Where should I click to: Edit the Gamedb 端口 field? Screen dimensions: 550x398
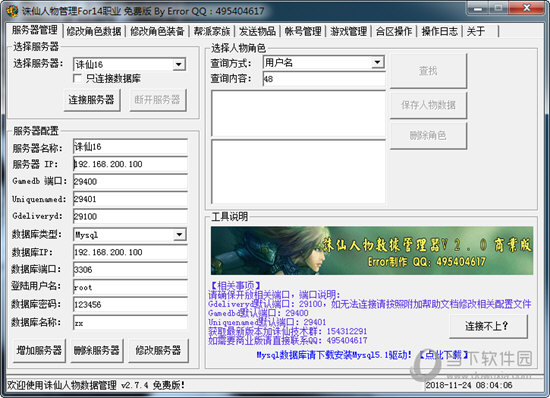[x=130, y=182]
